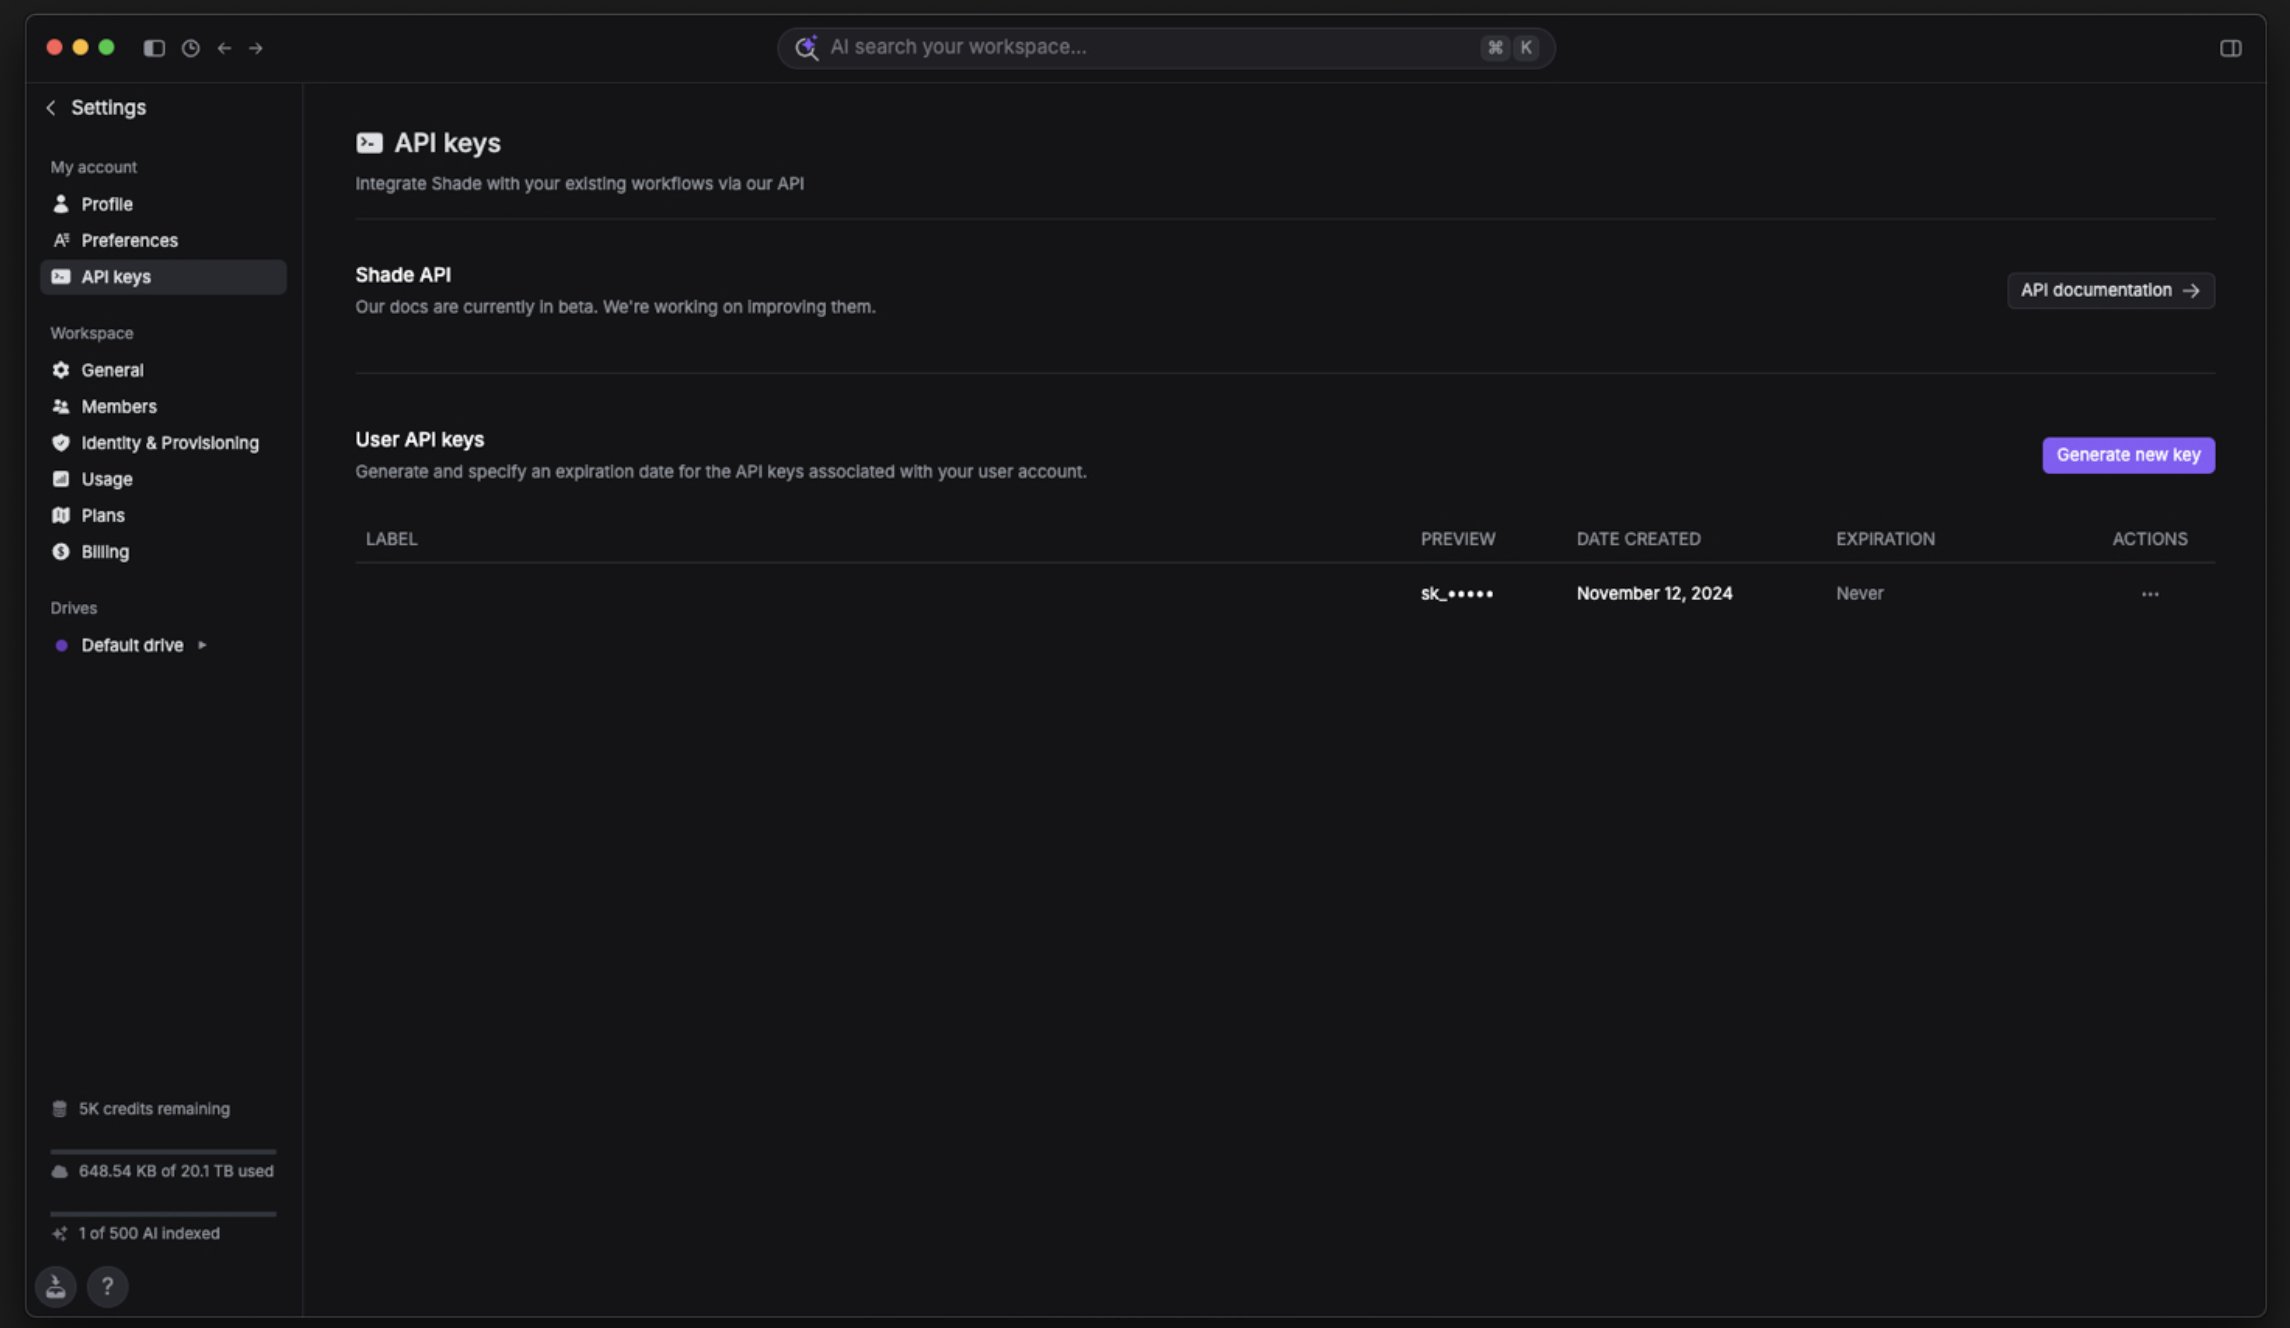The height and width of the screenshot is (1328, 2290).
Task: Click the AI search sparkle icon
Action: tap(806, 46)
